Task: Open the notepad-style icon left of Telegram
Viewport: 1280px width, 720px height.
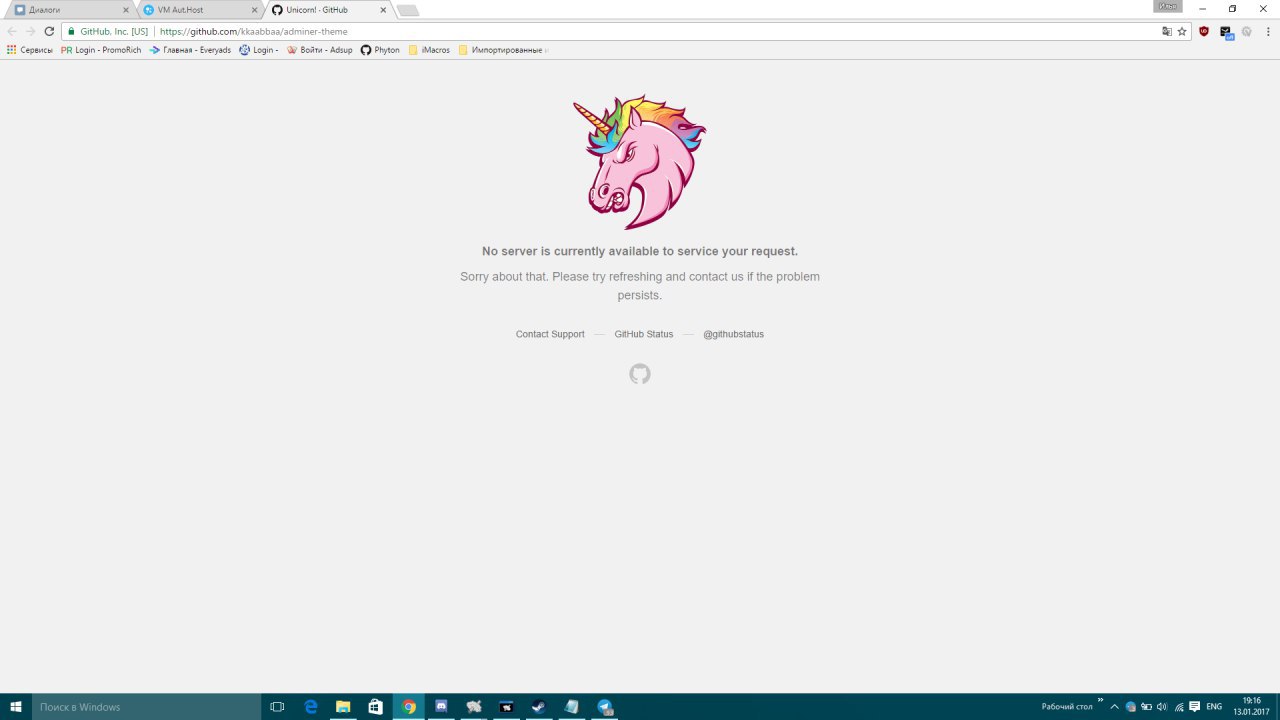Action: pyautogui.click(x=572, y=706)
